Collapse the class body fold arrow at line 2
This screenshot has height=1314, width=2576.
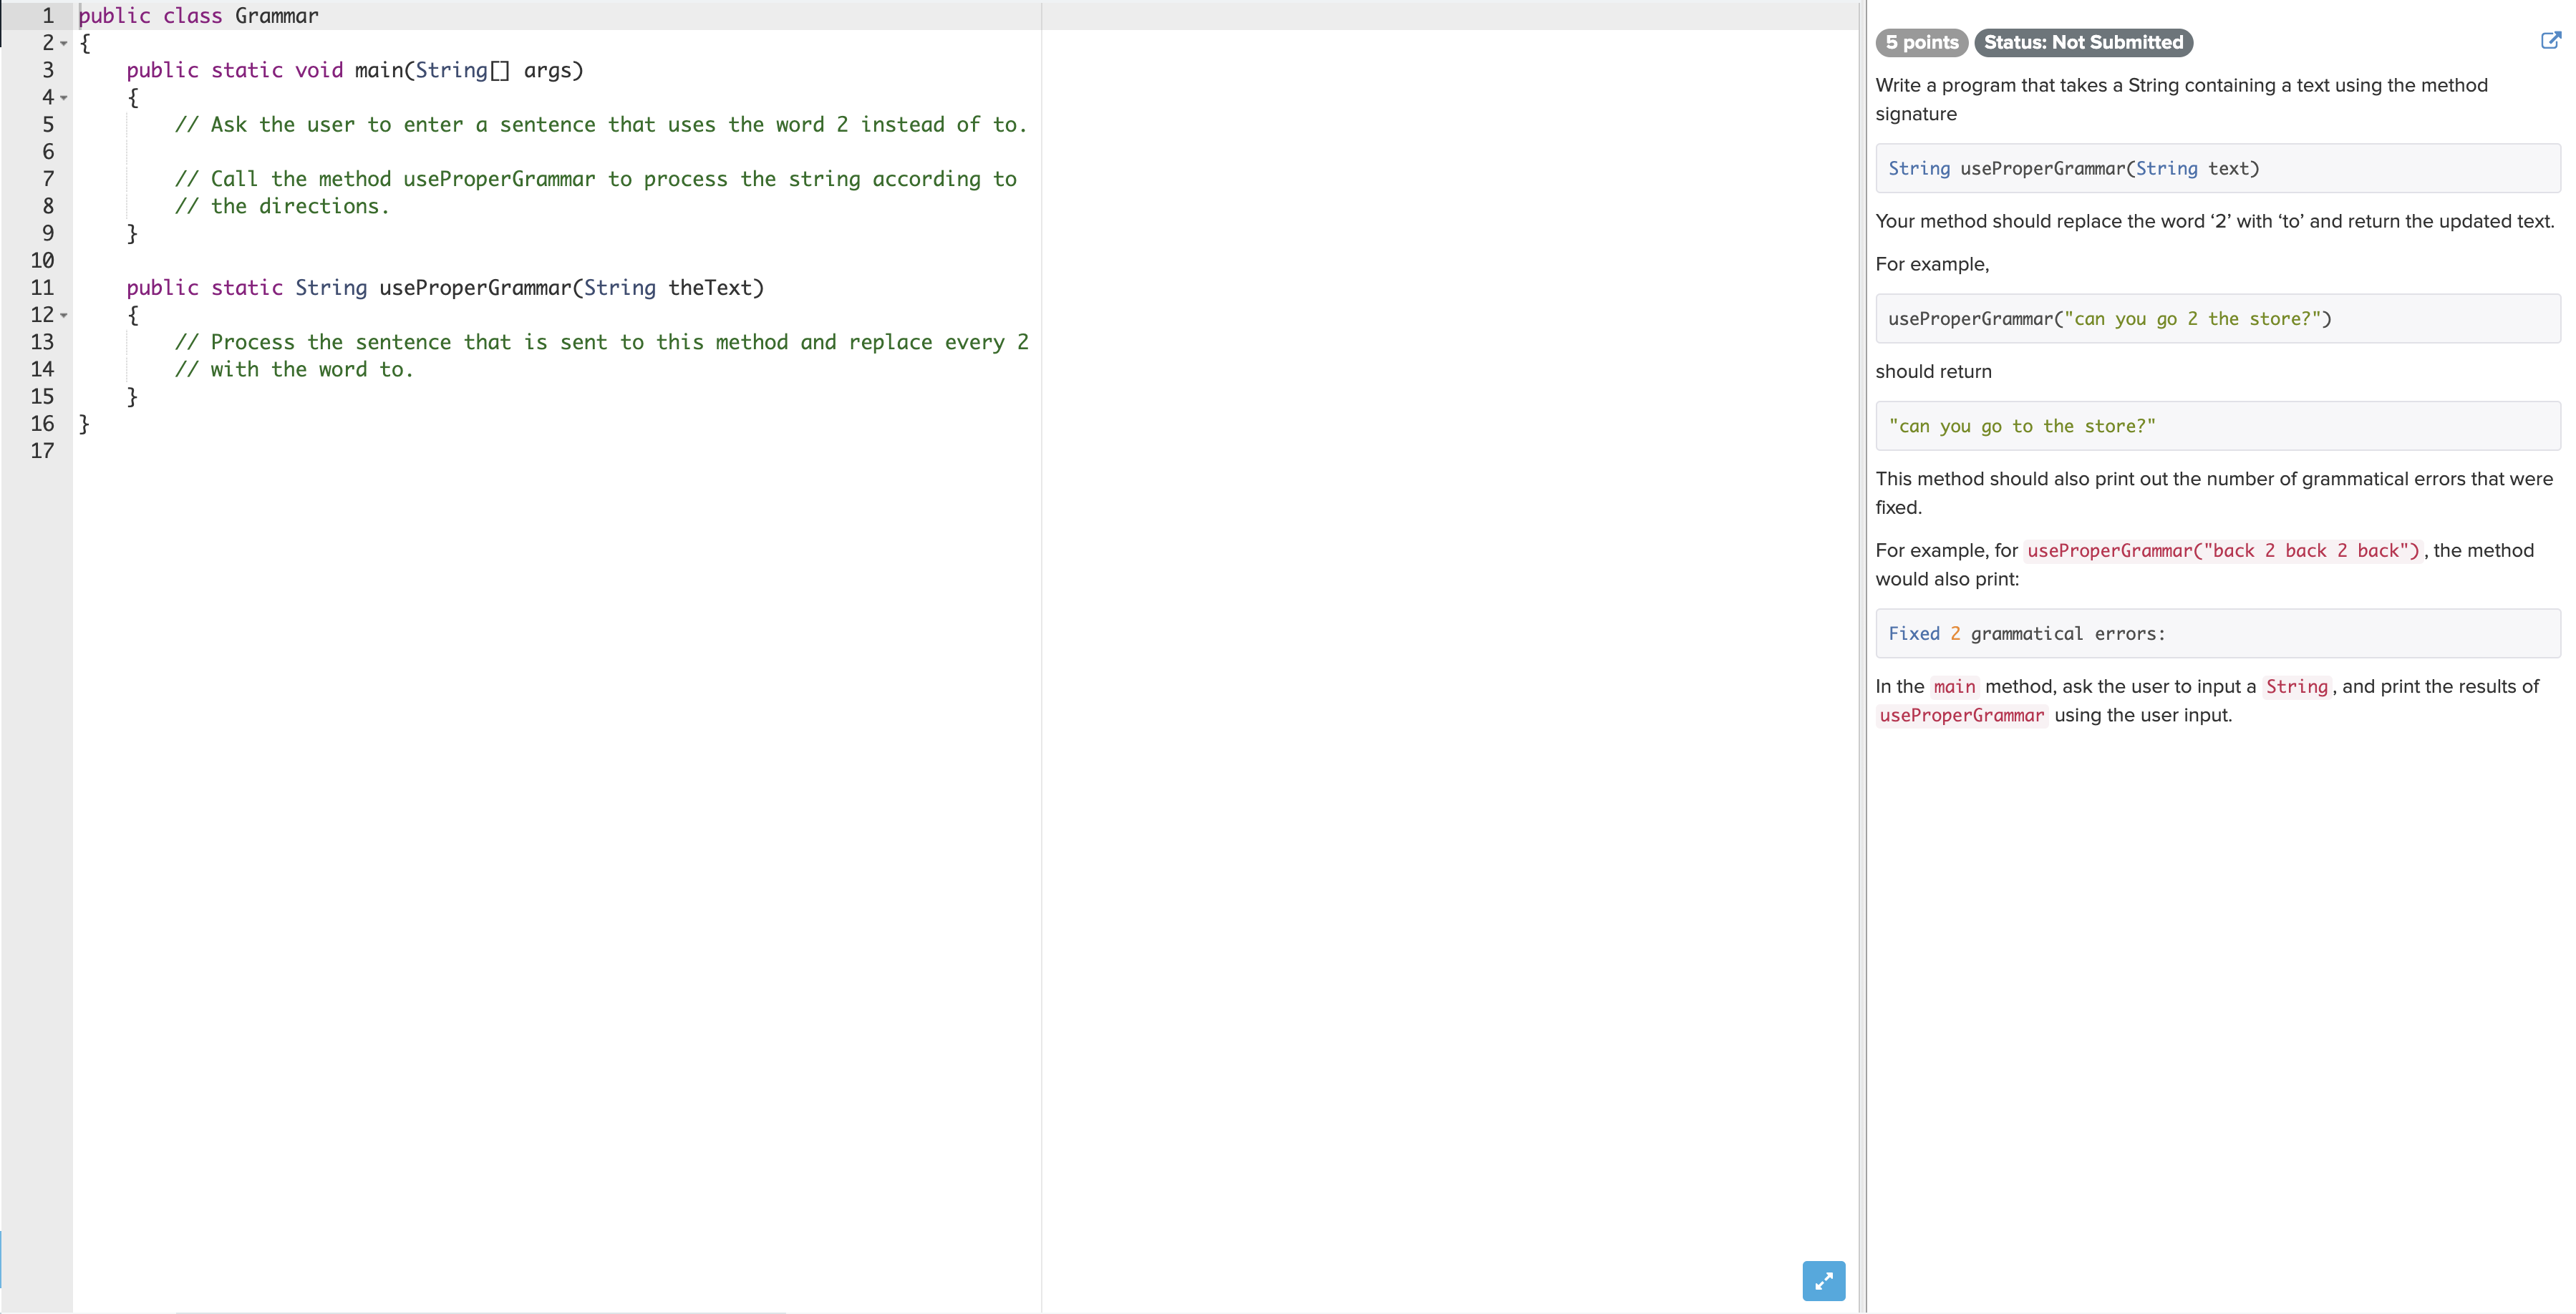click(64, 43)
